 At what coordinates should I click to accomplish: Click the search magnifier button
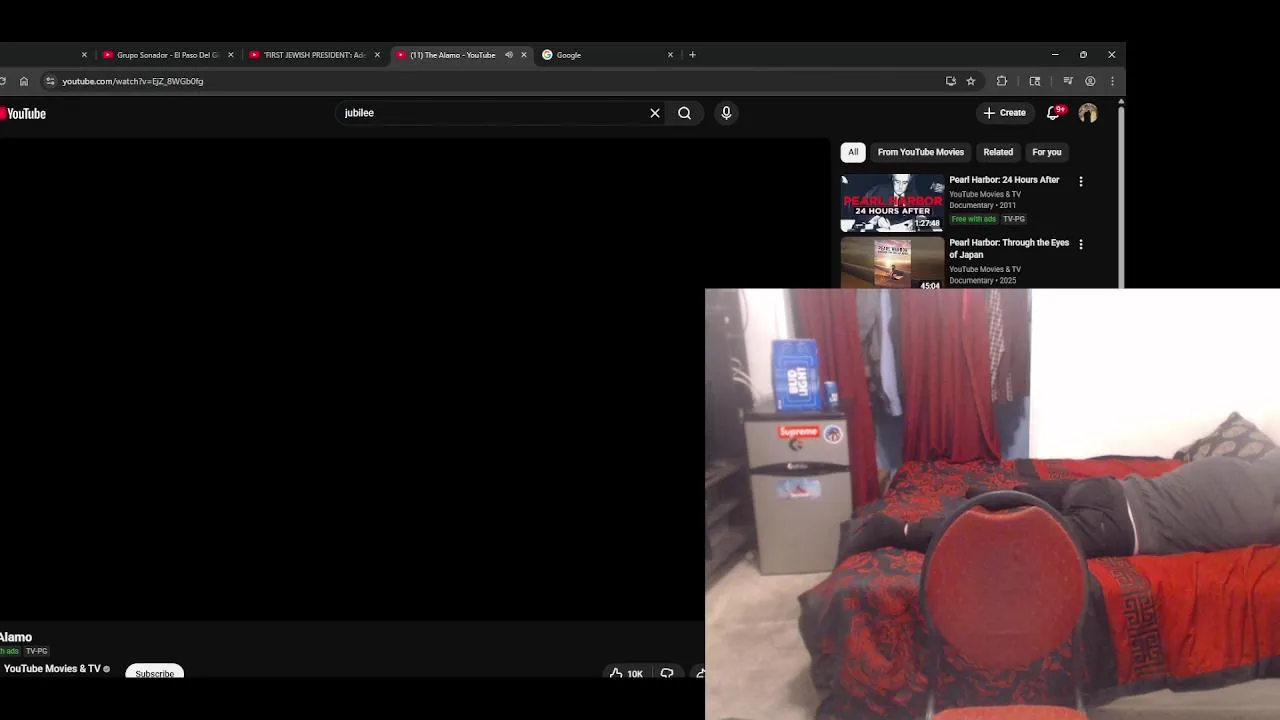(685, 113)
